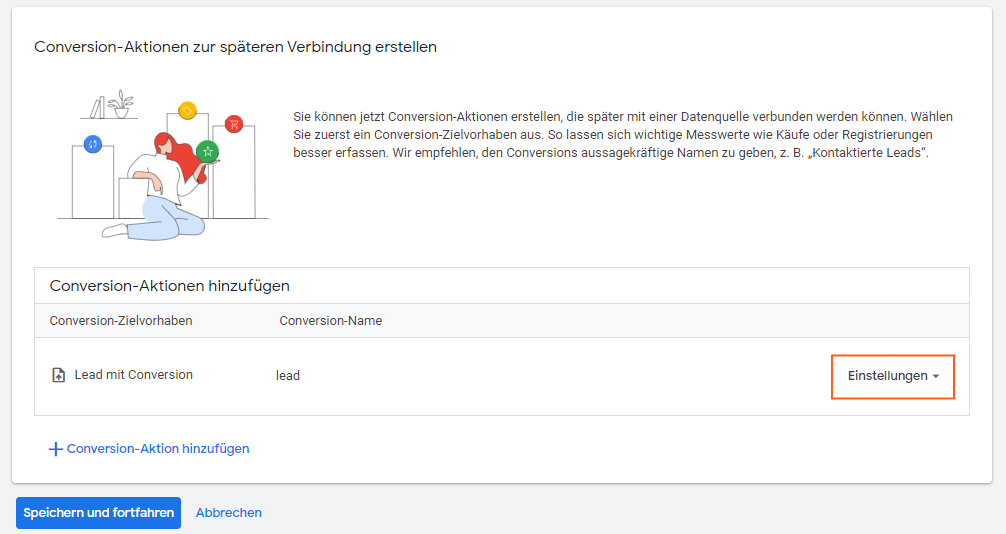The width and height of the screenshot is (1006, 534).
Task: Click the heading 'Conversion-Aktionen zur späteren Verbindung erstellen'
Action: 235,47
